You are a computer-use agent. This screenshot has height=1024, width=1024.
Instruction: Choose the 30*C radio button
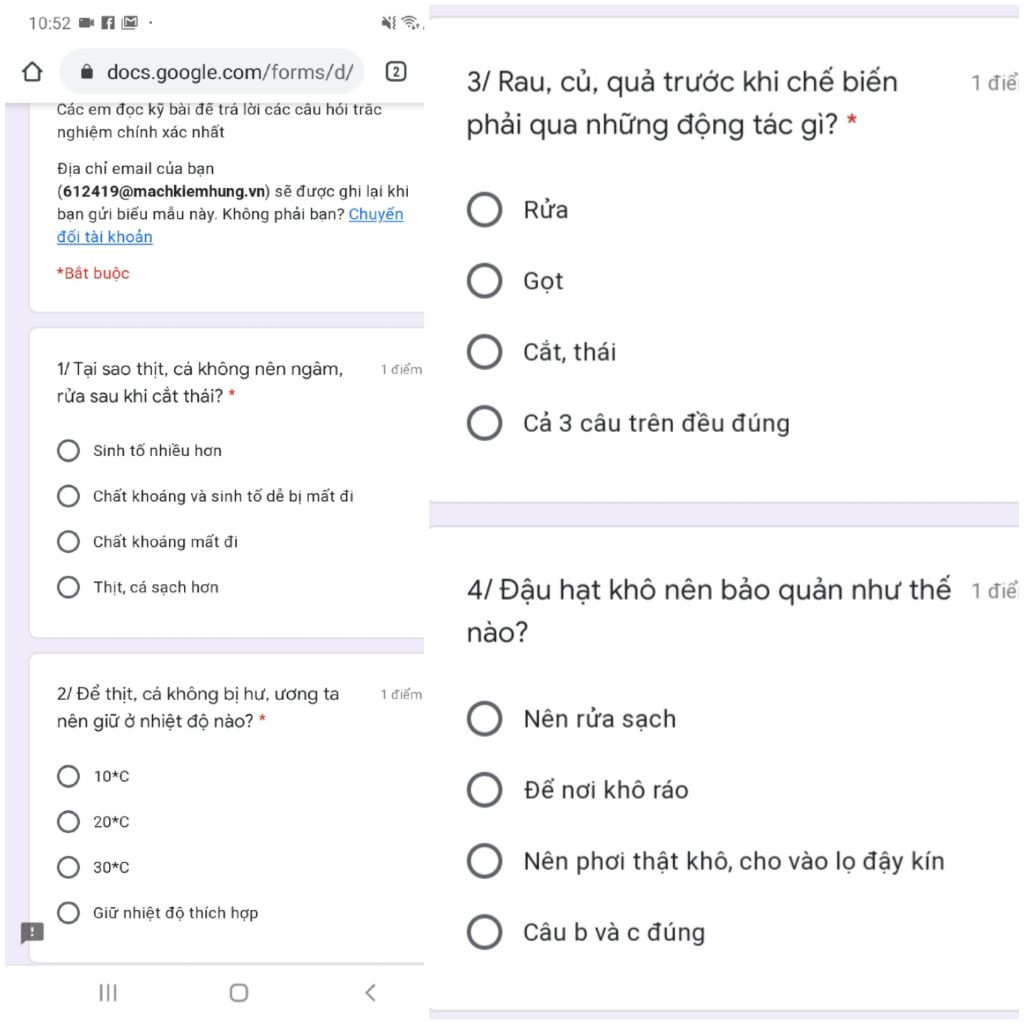tap(68, 867)
